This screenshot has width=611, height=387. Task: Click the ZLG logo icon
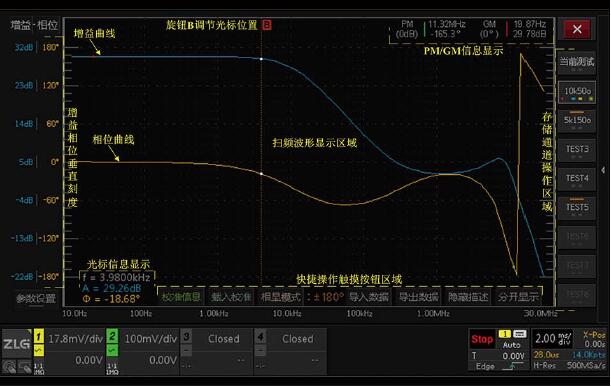pos(17,343)
